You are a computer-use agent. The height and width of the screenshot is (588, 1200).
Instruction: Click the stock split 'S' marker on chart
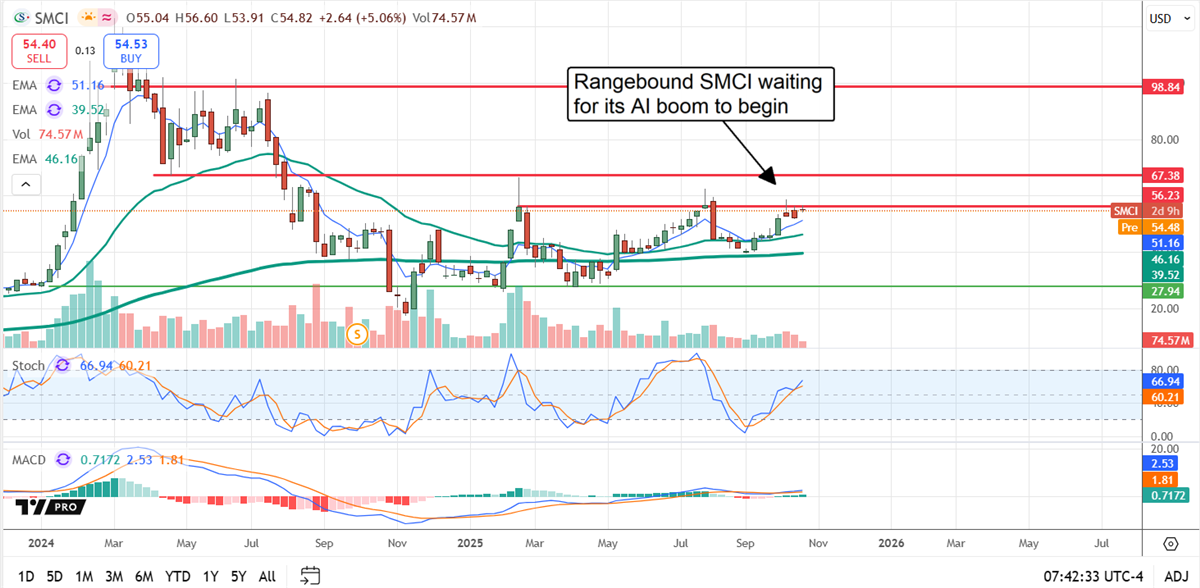357,334
